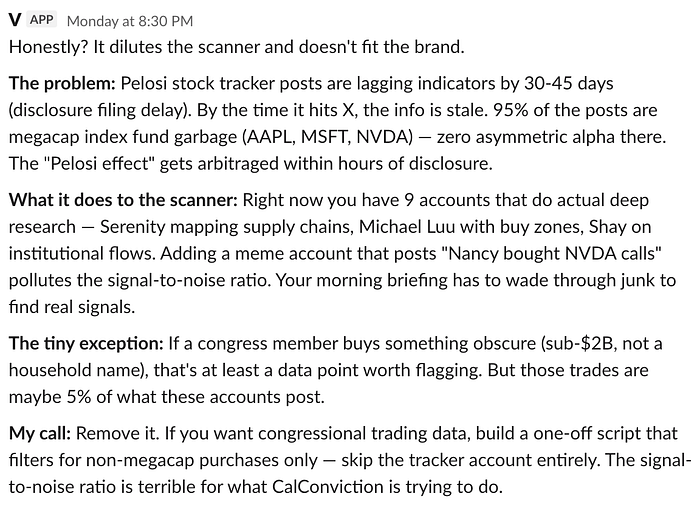Click the ticker text 'AAPL, MSFT, NVDA'
Viewport: 700px width, 507px height.
coord(328,137)
